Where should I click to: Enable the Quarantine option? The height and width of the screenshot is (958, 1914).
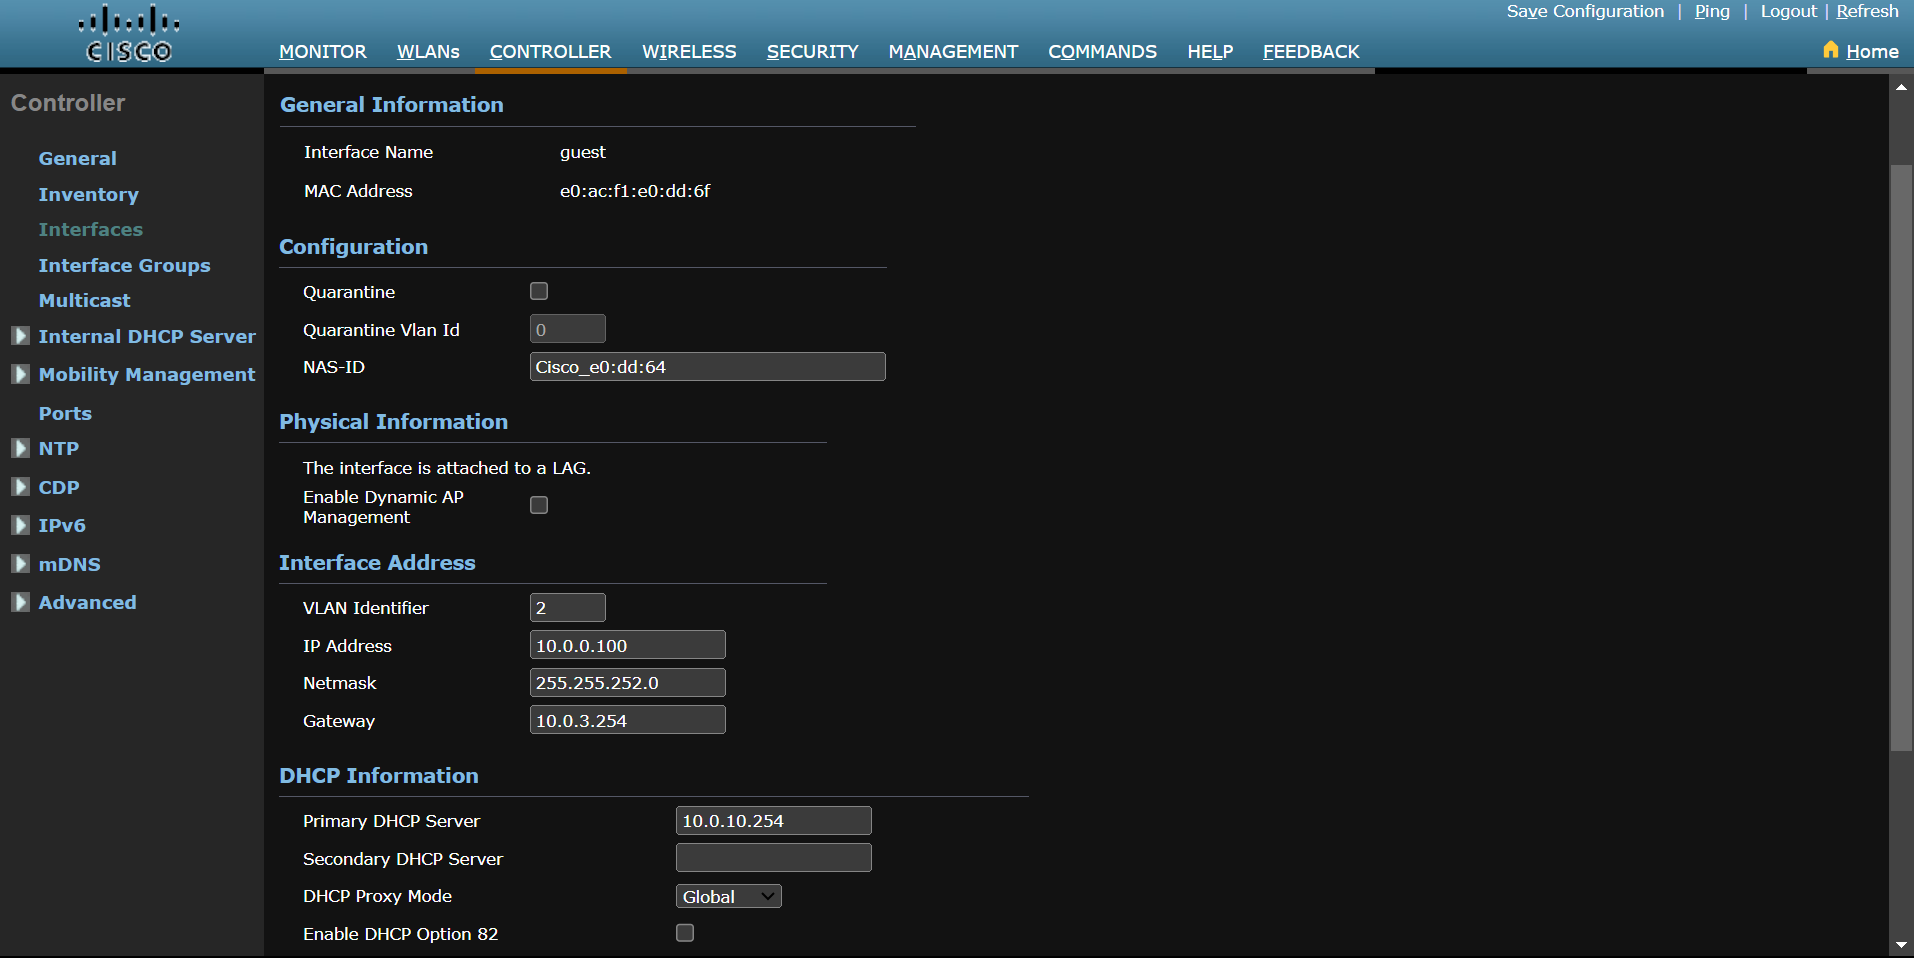coord(539,291)
